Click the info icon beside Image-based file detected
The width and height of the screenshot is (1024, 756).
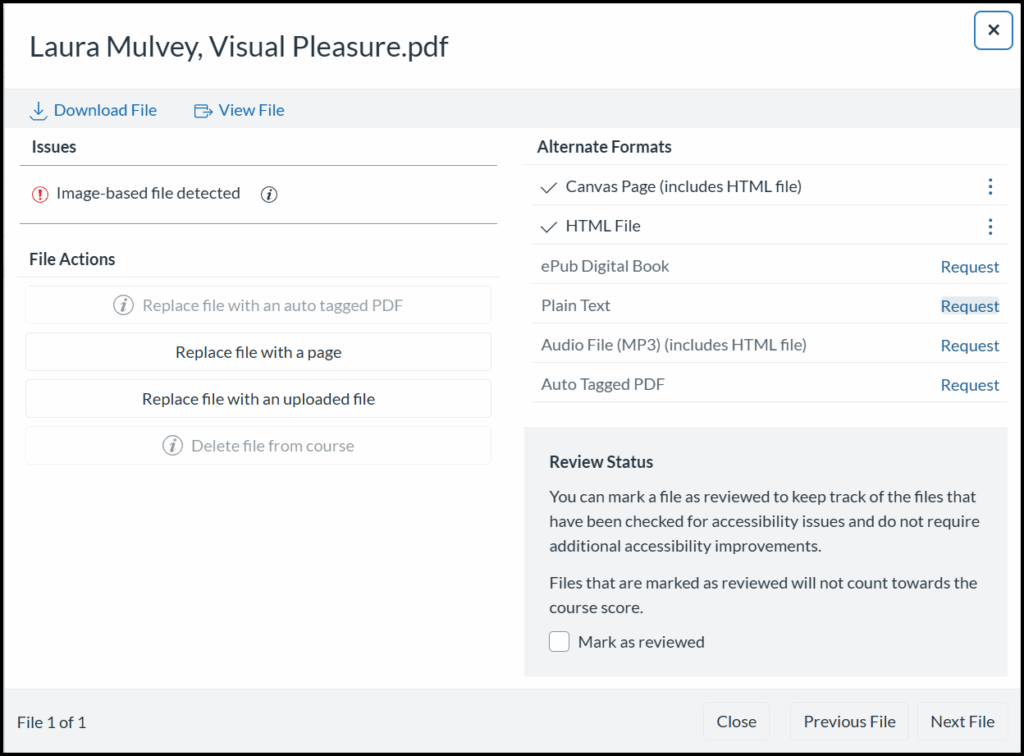(x=268, y=194)
